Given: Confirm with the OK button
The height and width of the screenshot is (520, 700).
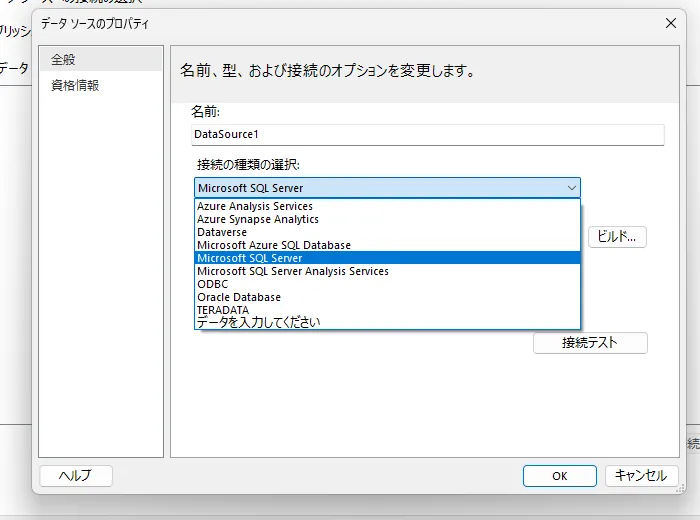Looking at the screenshot, I should pos(560,476).
